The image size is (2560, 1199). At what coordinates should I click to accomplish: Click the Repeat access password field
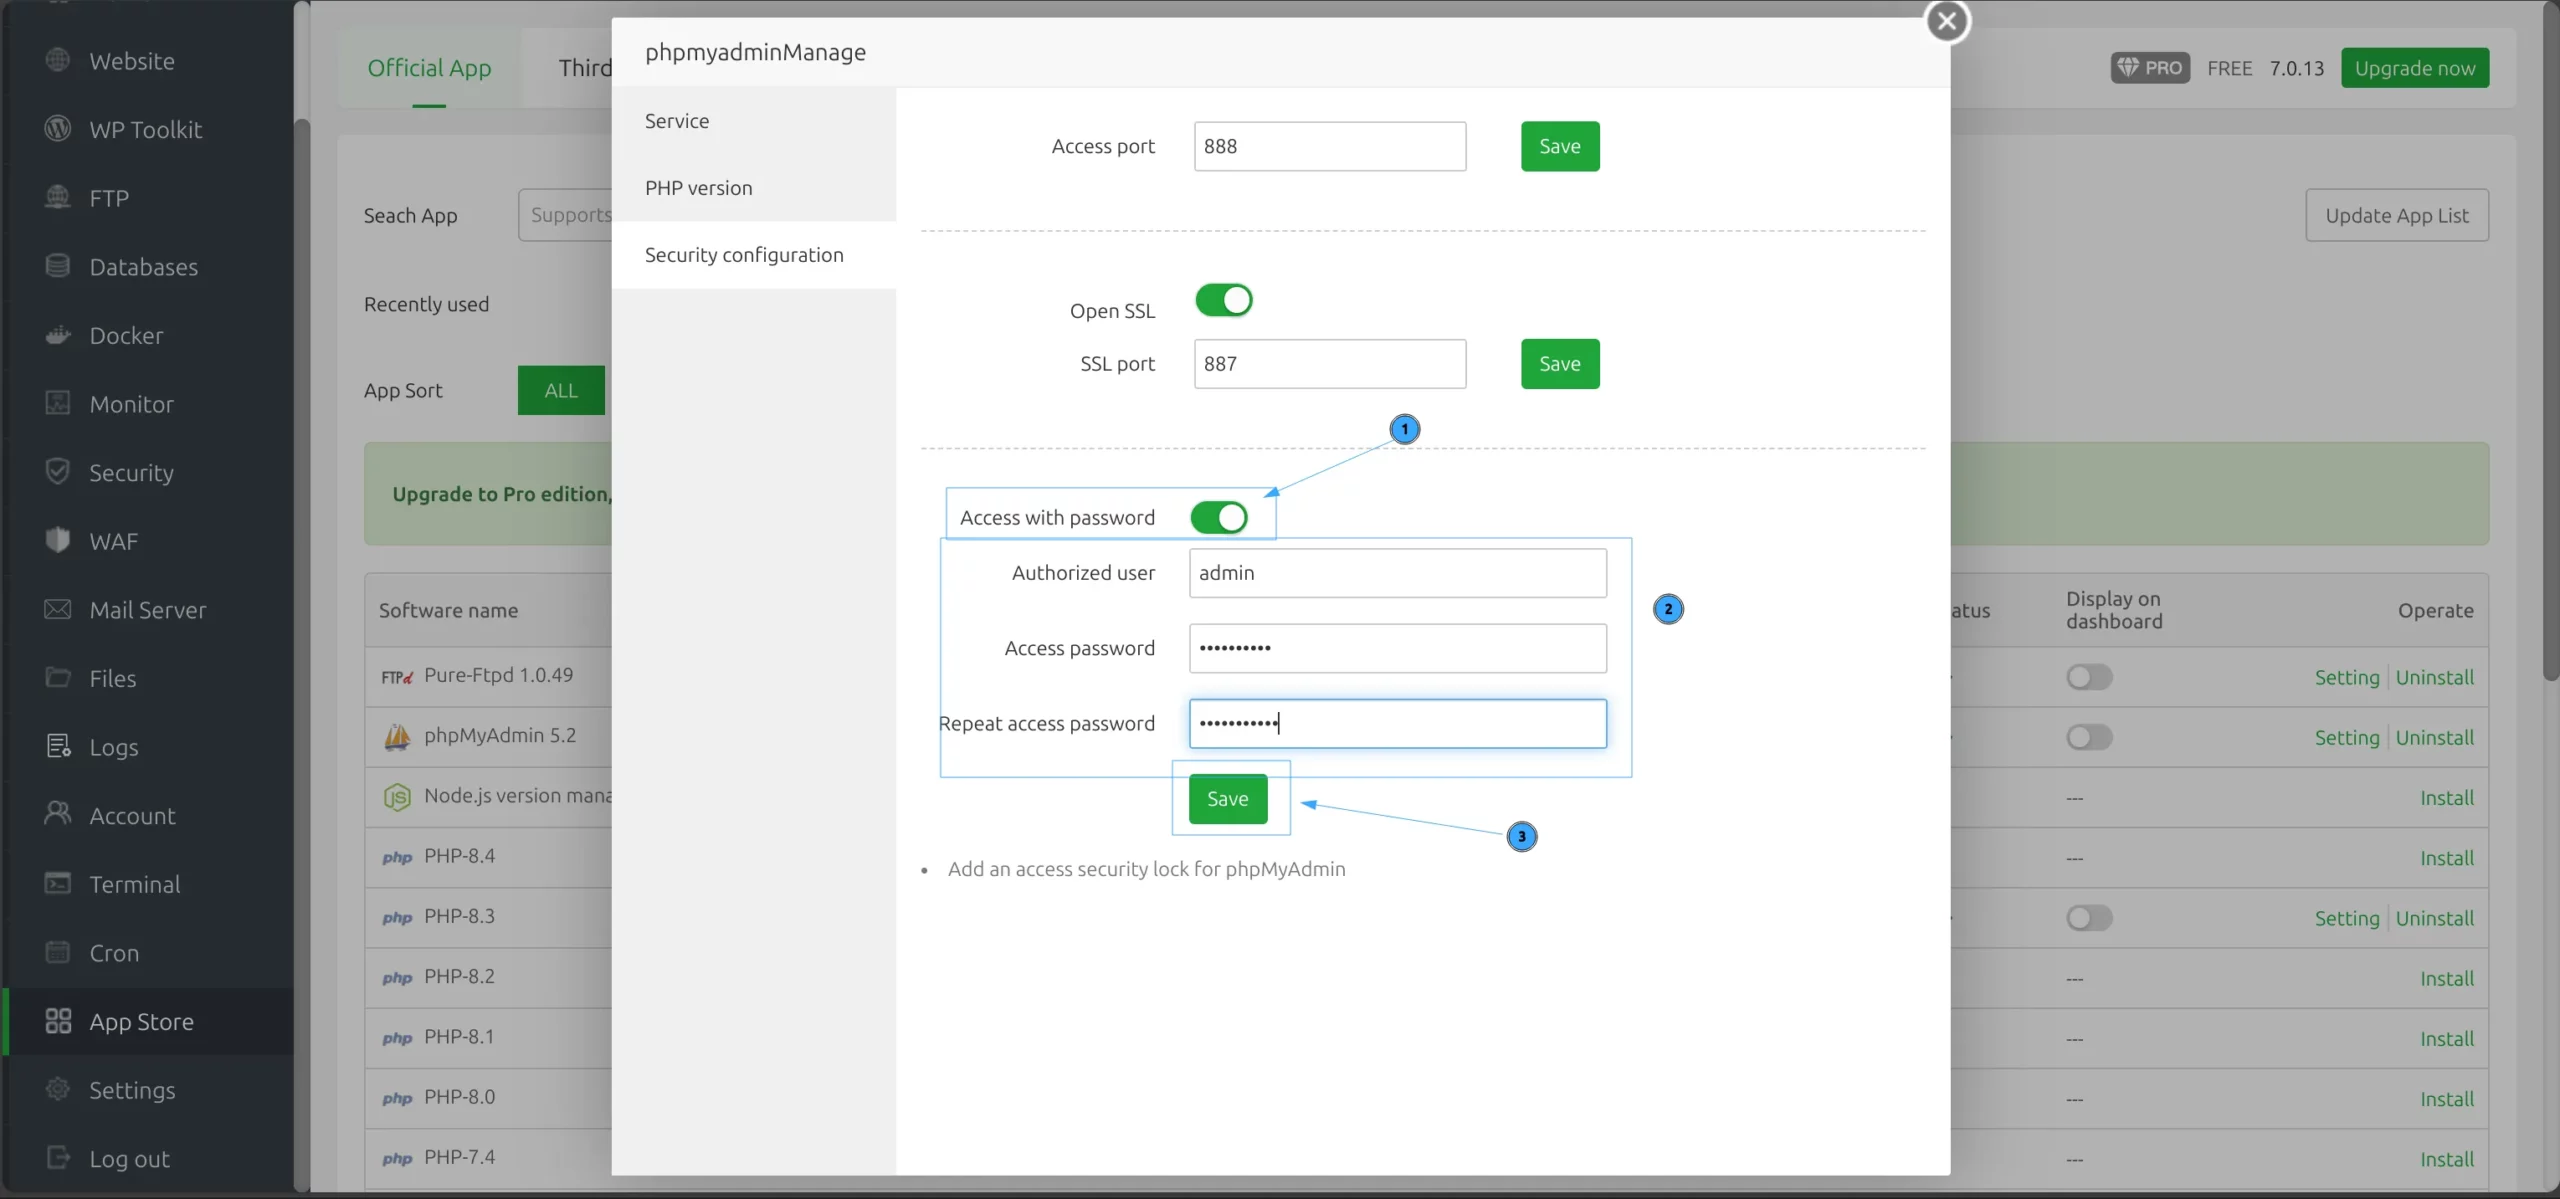pyautogui.click(x=1398, y=723)
